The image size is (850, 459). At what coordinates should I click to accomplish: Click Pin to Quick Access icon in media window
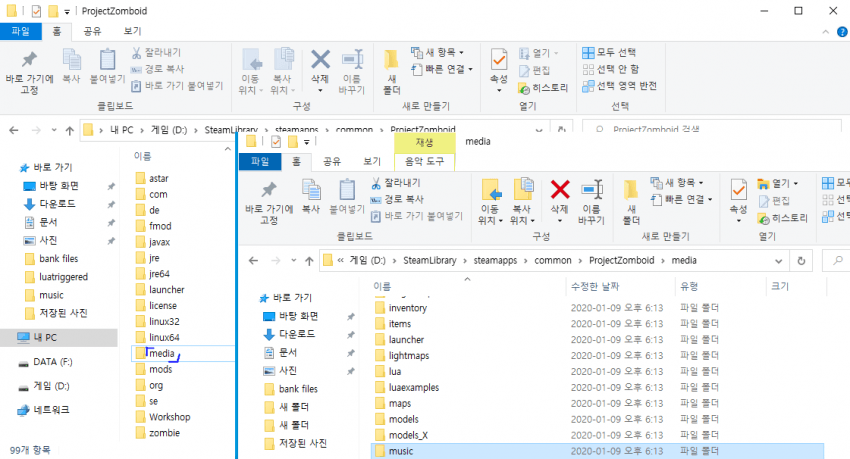[268, 190]
